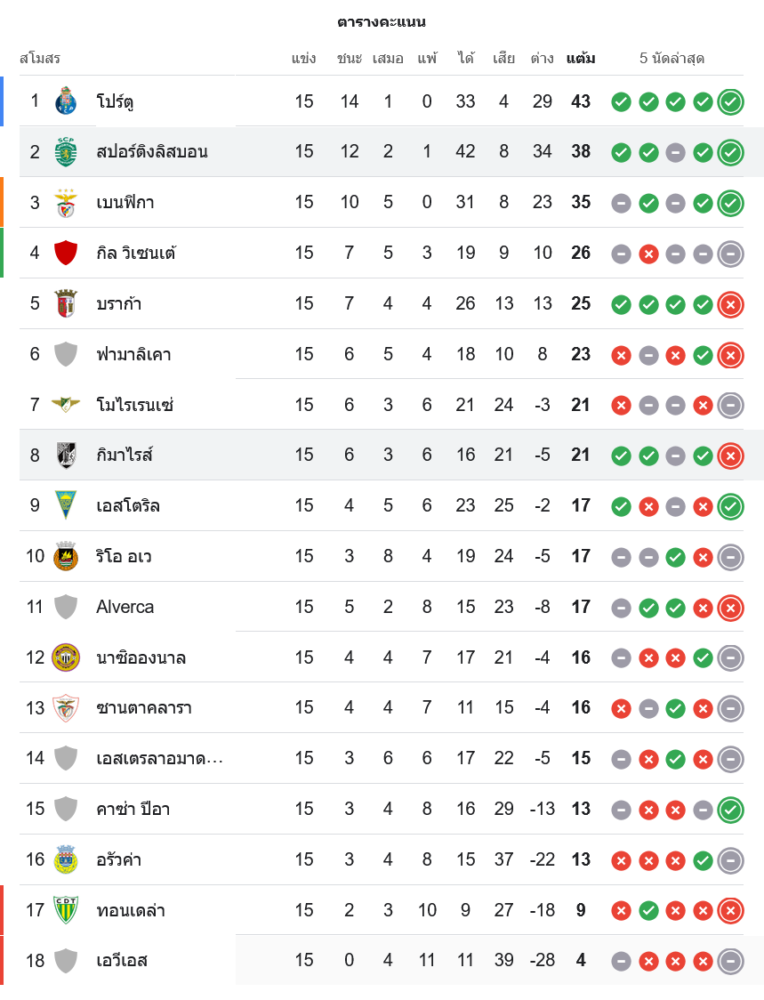This screenshot has height=1000, width=764.
Task: Click the 5 นัดล่าสุด column header
Action: [672, 58]
